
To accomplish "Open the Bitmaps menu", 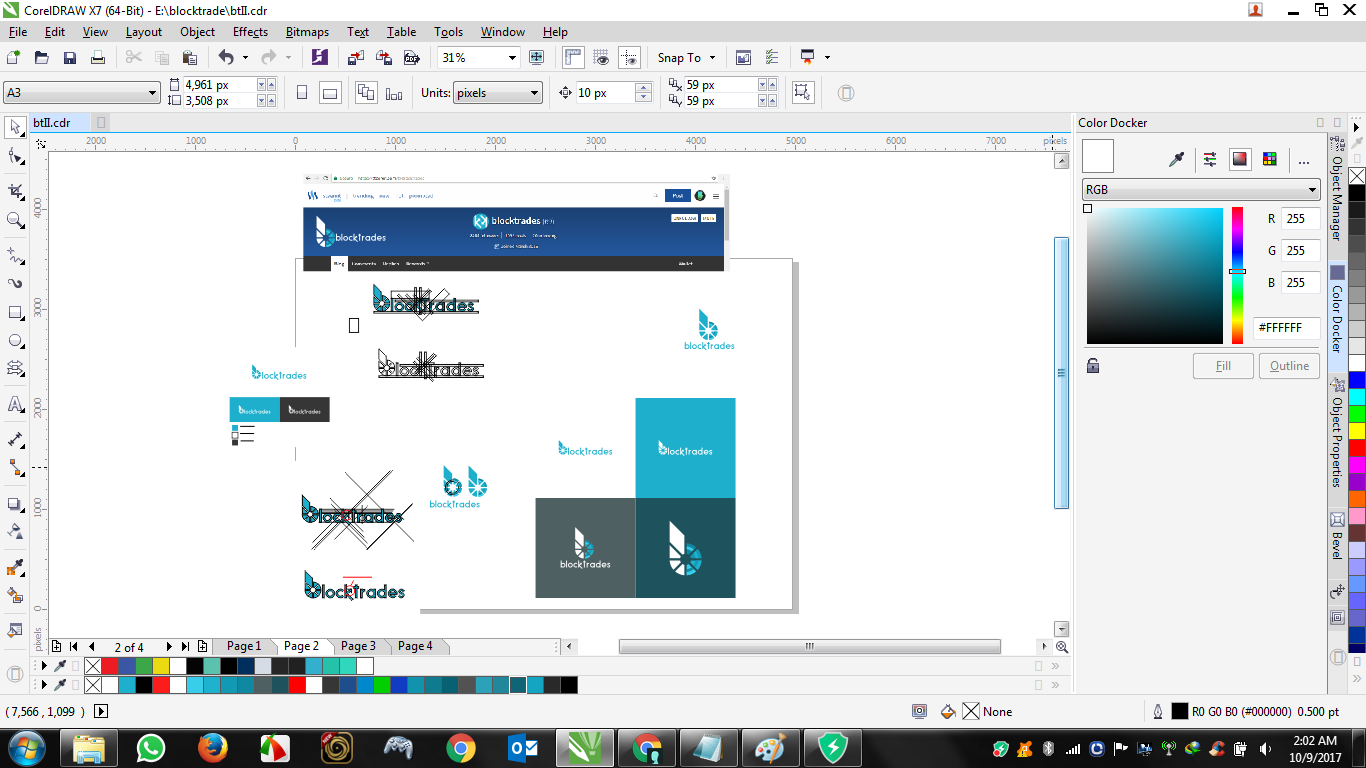I will tap(307, 32).
